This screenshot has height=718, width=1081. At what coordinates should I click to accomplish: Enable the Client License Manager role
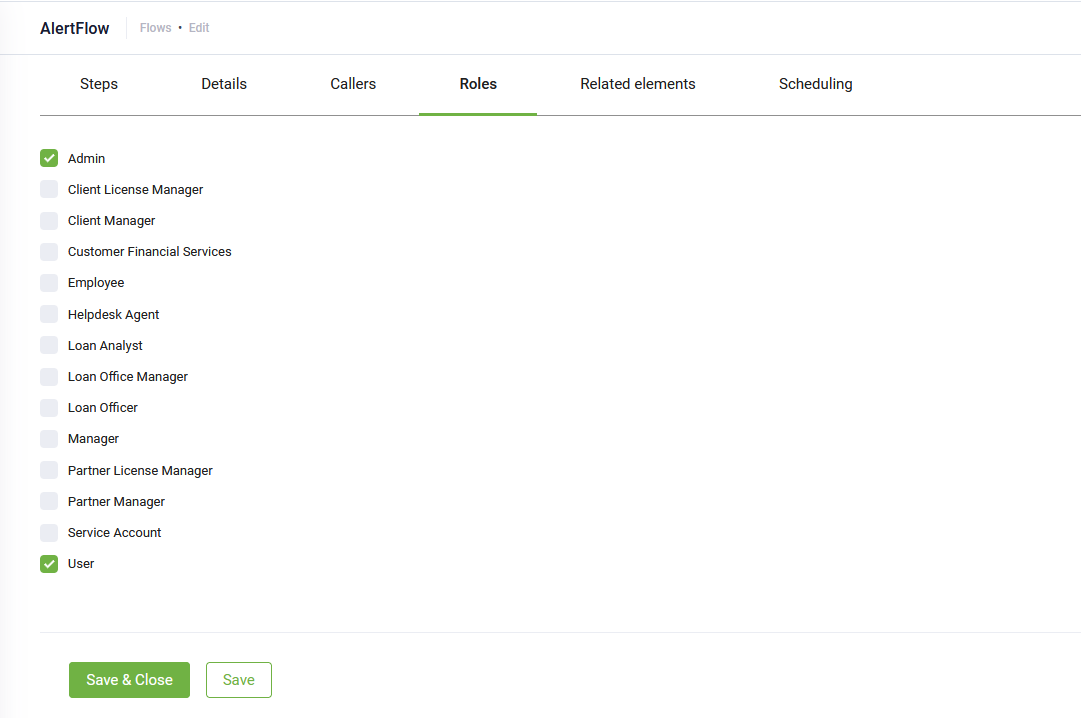[x=49, y=189]
